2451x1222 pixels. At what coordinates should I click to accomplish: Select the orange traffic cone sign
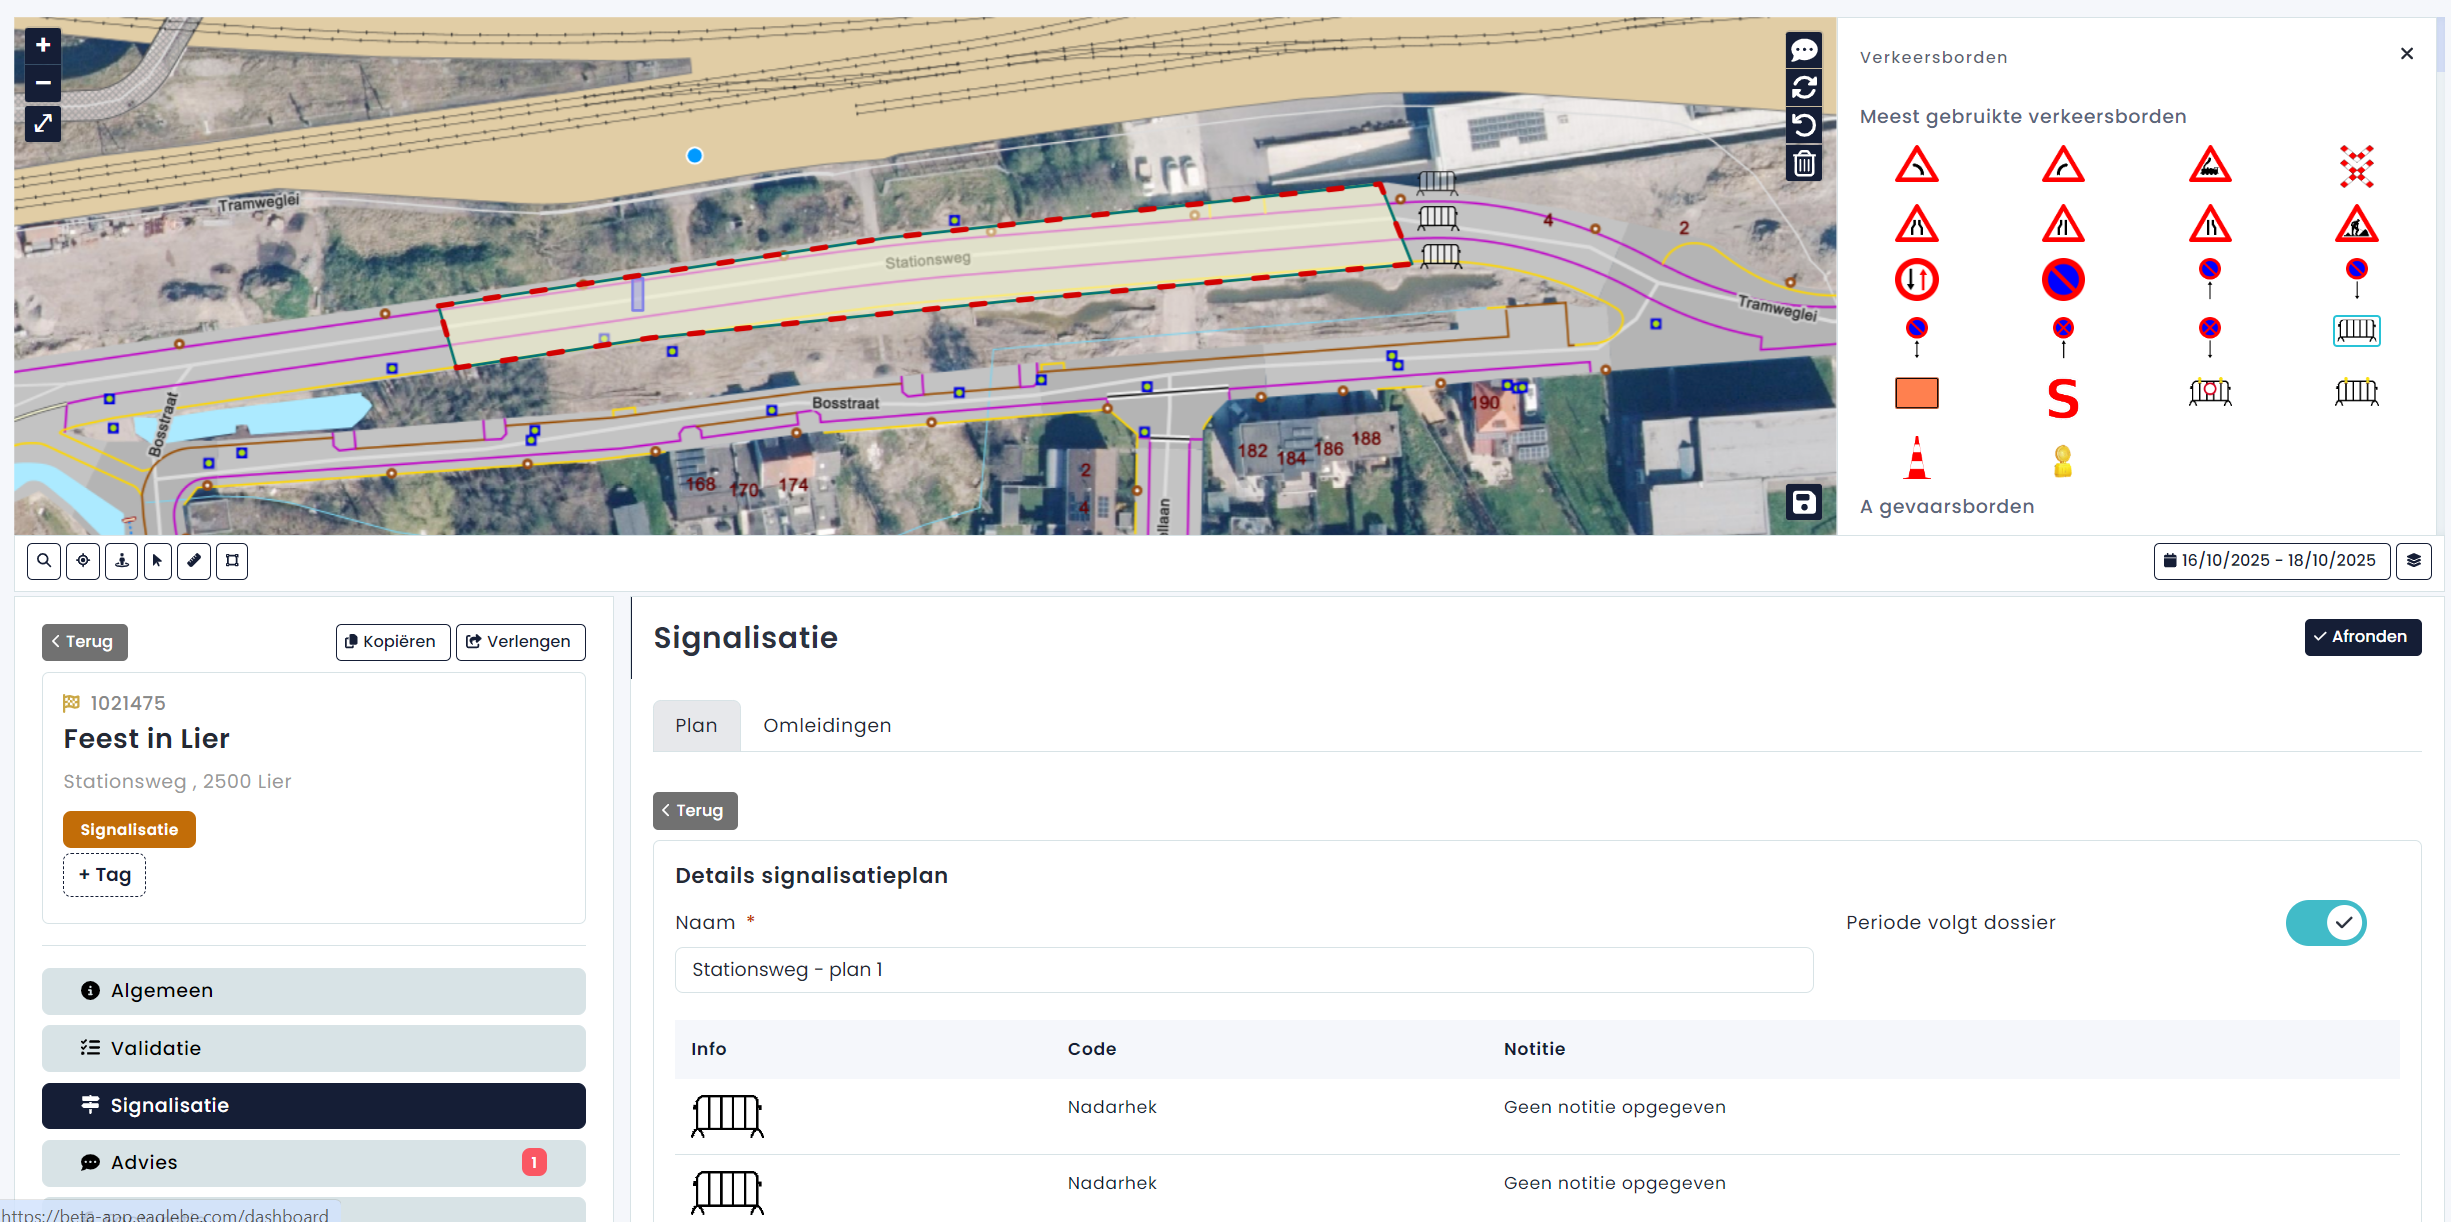1916,458
